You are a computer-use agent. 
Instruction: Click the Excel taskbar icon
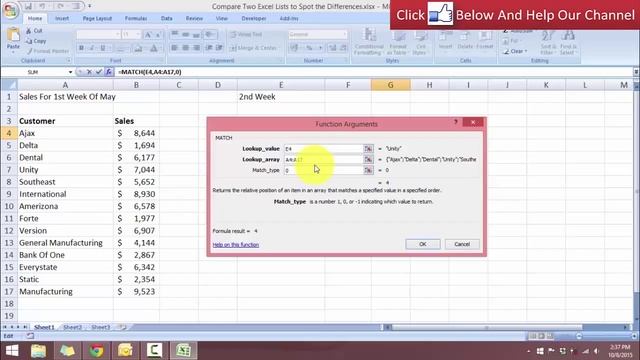[x=183, y=351]
